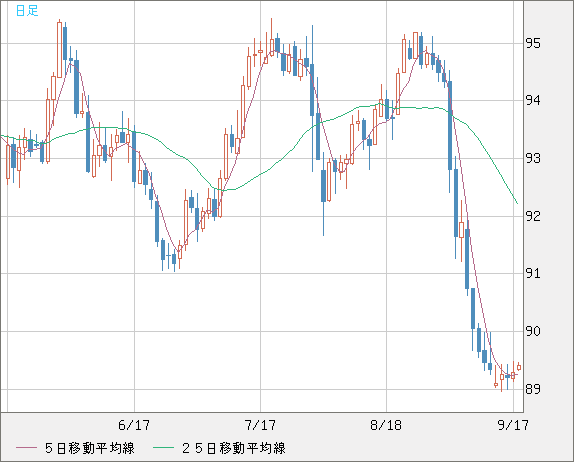Select the 90 price axis label
The width and height of the screenshot is (574, 462).
pyautogui.click(x=533, y=331)
